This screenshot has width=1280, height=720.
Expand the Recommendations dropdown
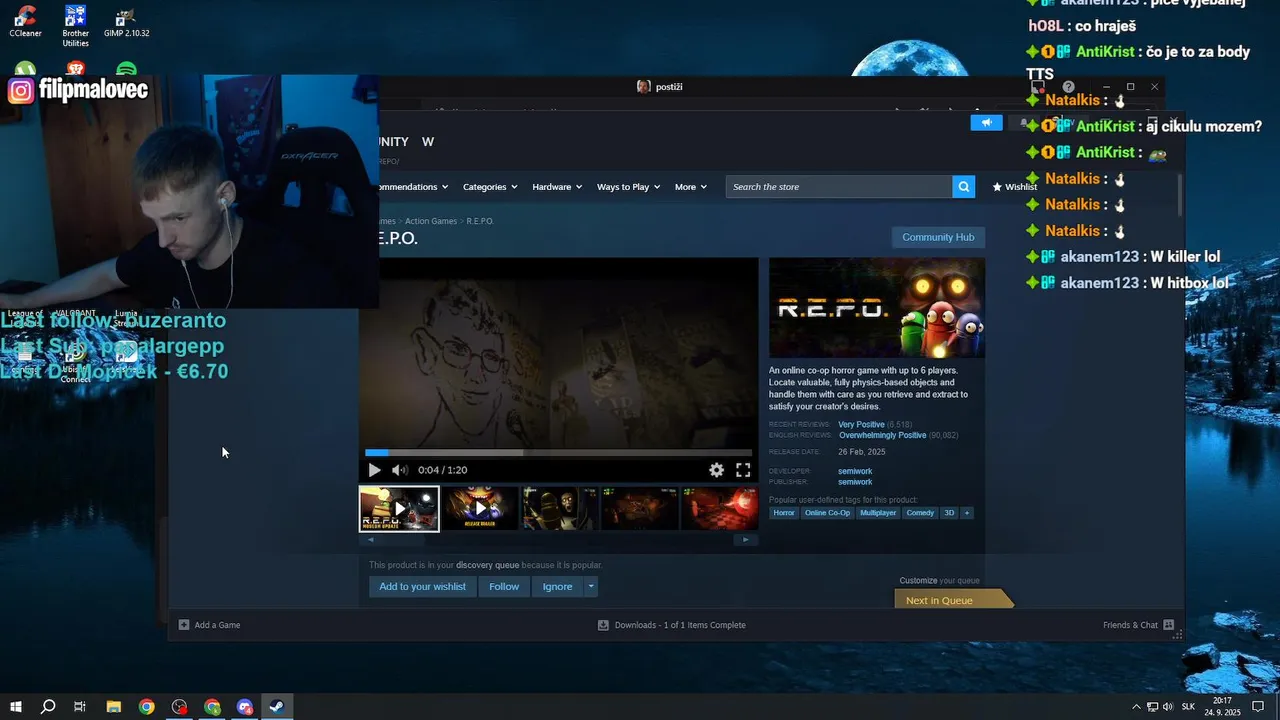point(413,187)
